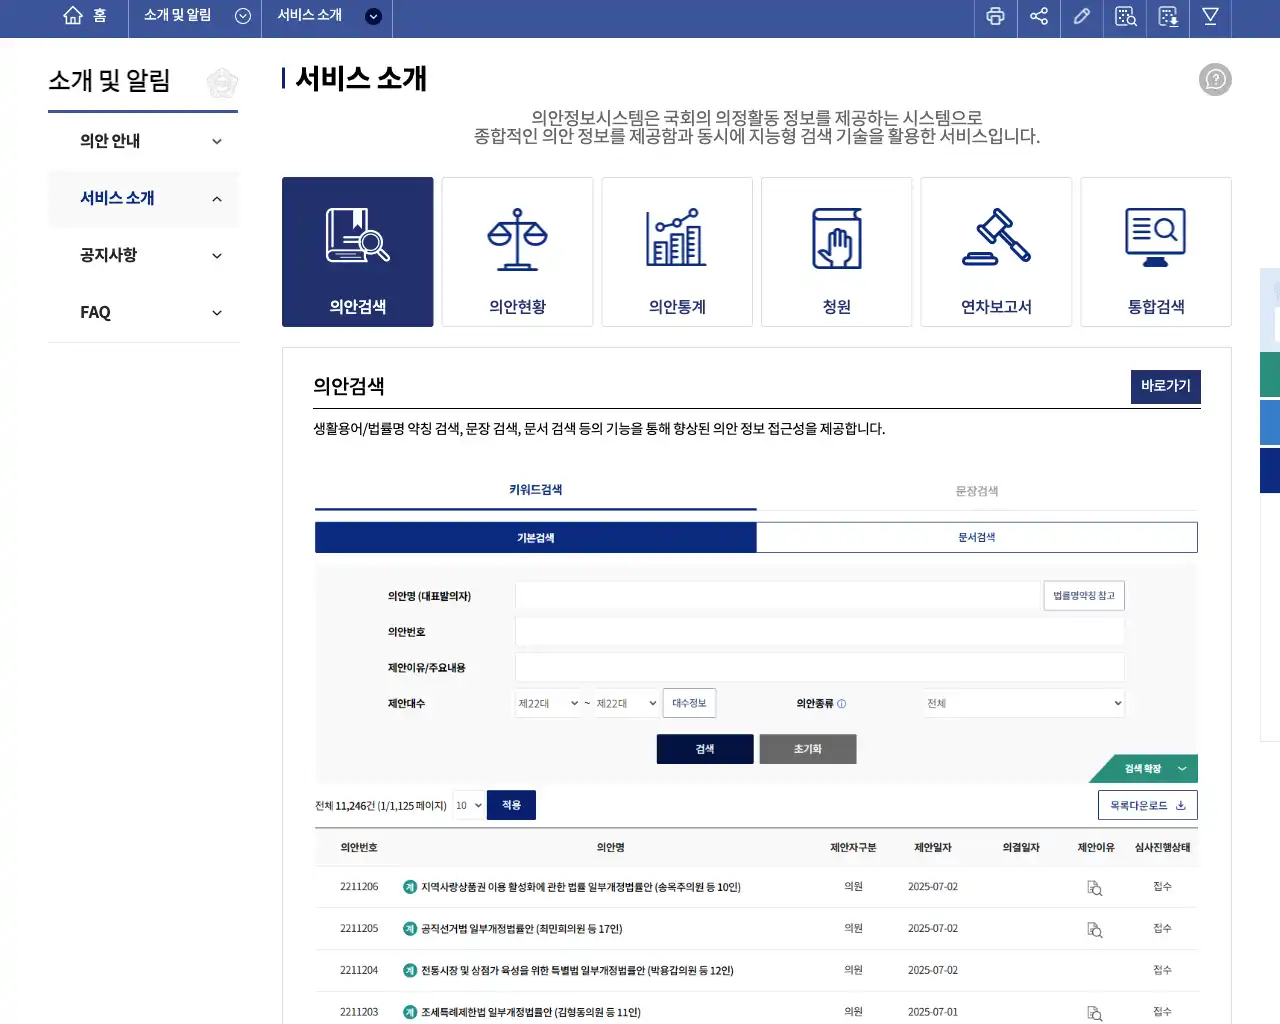1280x1024 pixels.
Task: Open the help question bubble icon
Action: coord(1215,79)
